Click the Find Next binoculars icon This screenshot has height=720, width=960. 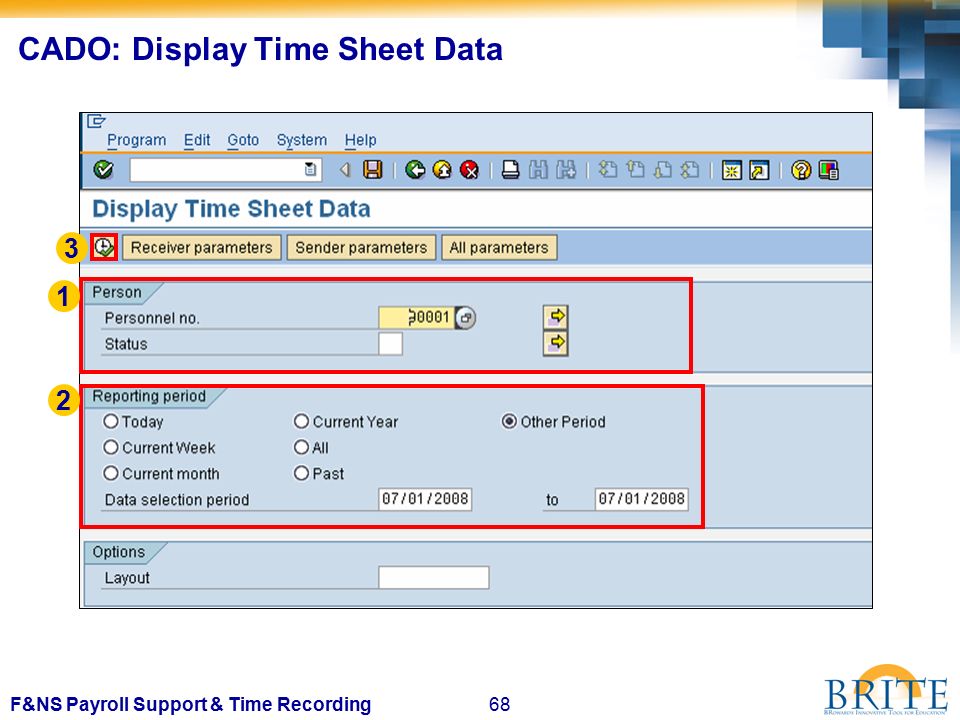tap(566, 170)
